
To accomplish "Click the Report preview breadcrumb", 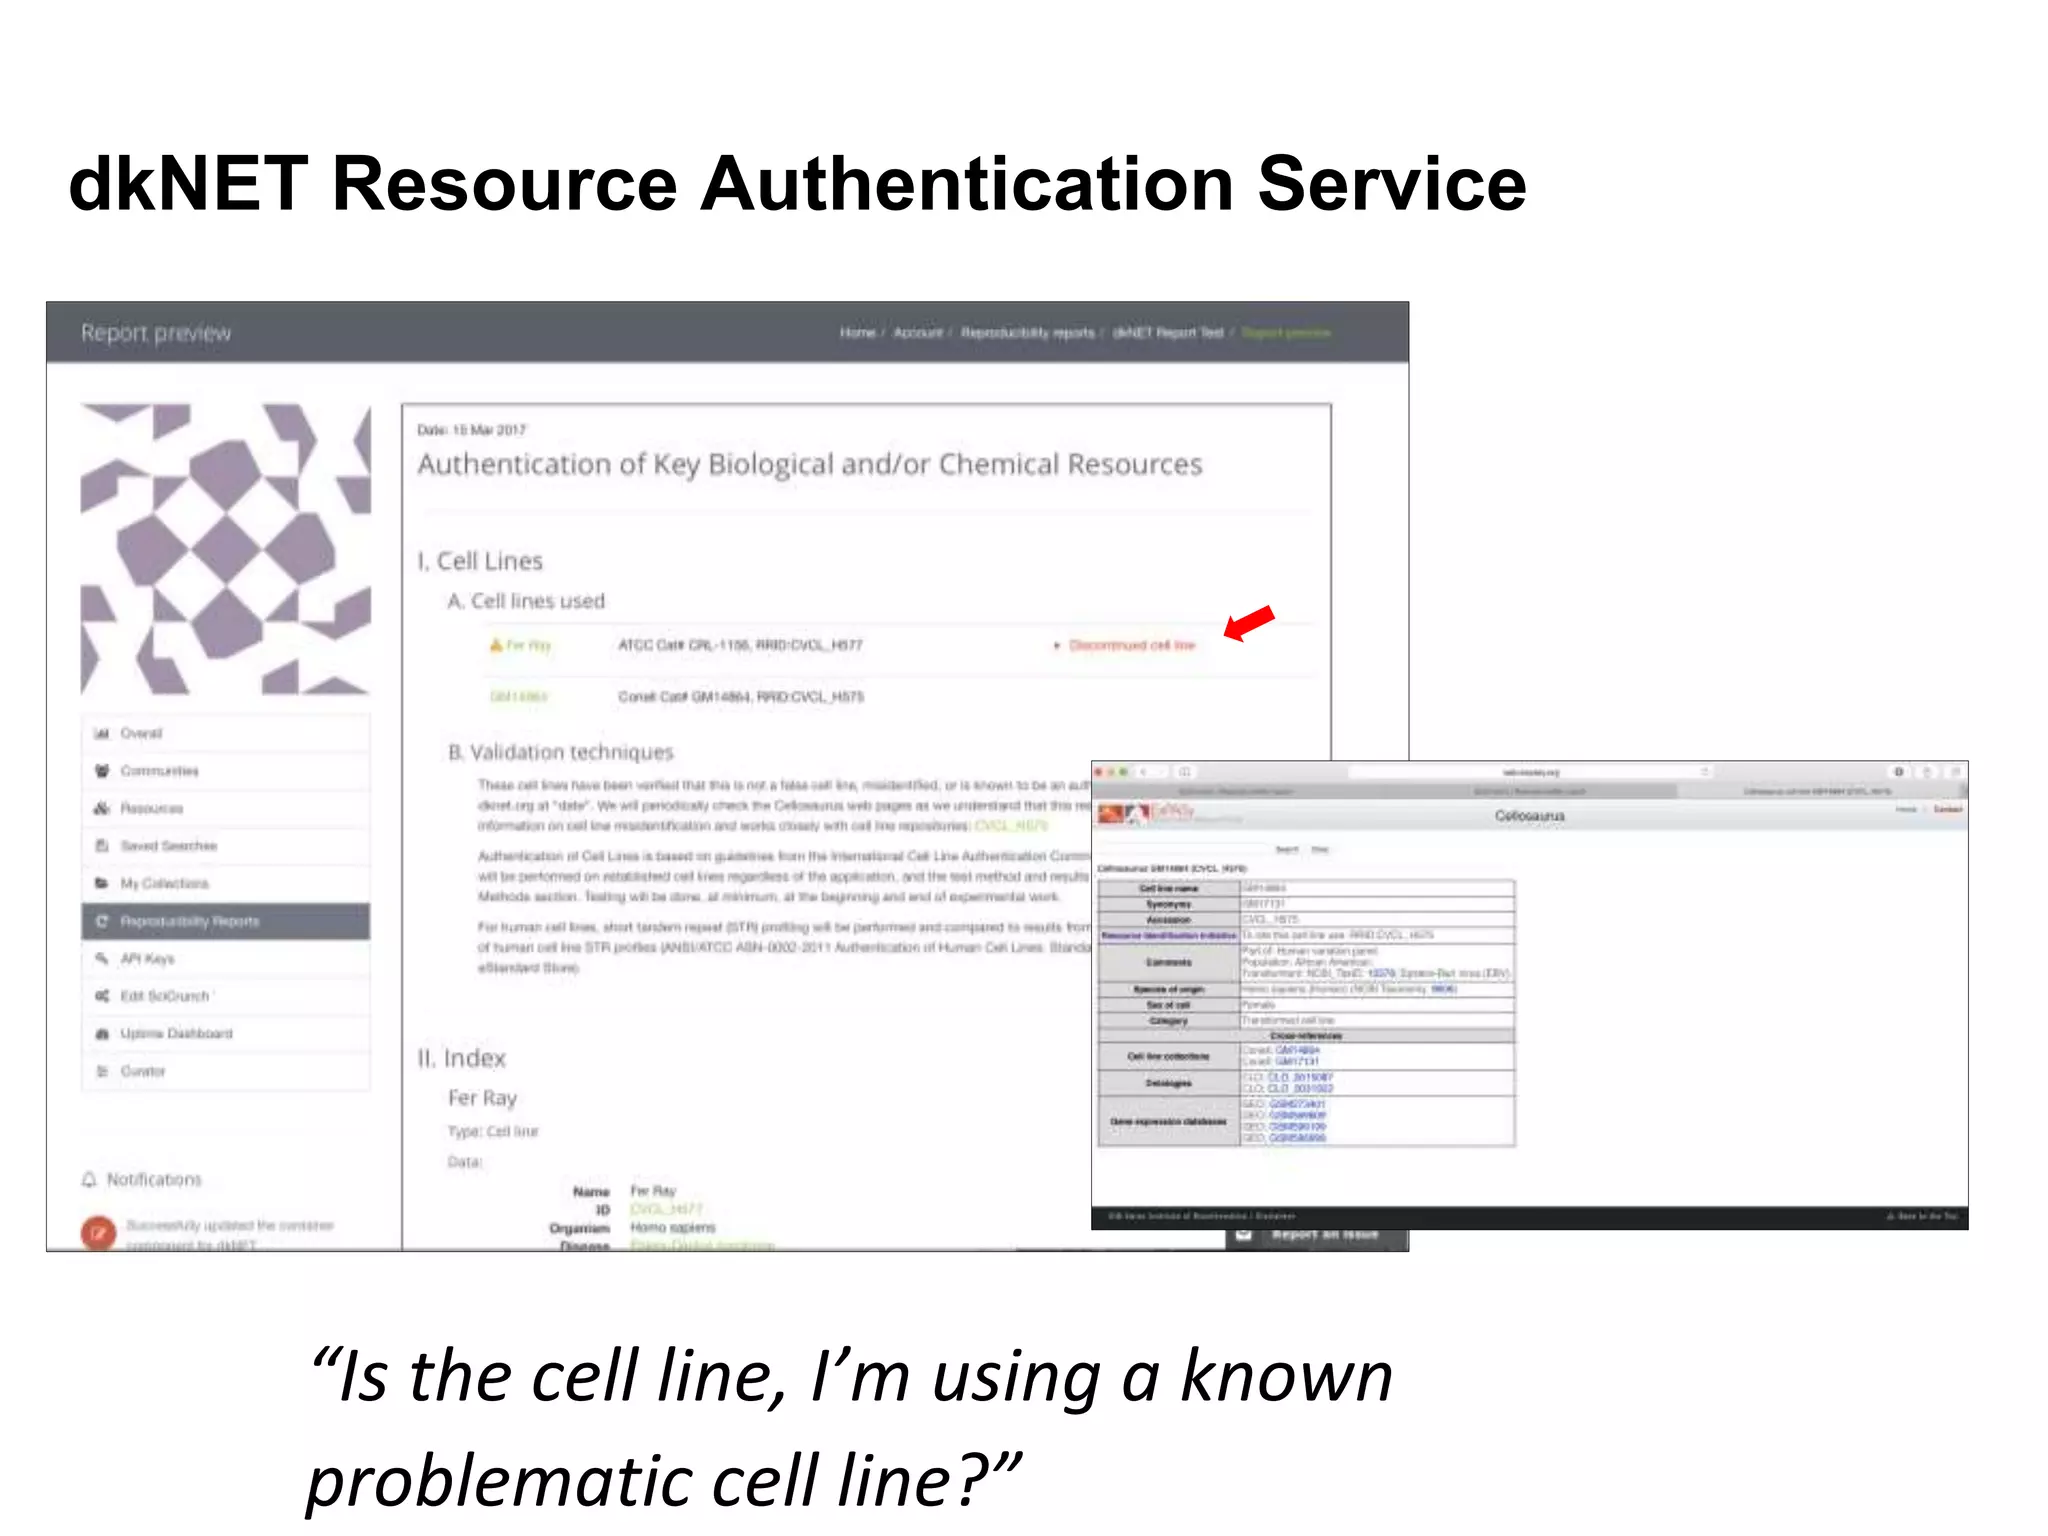I will click(1286, 333).
